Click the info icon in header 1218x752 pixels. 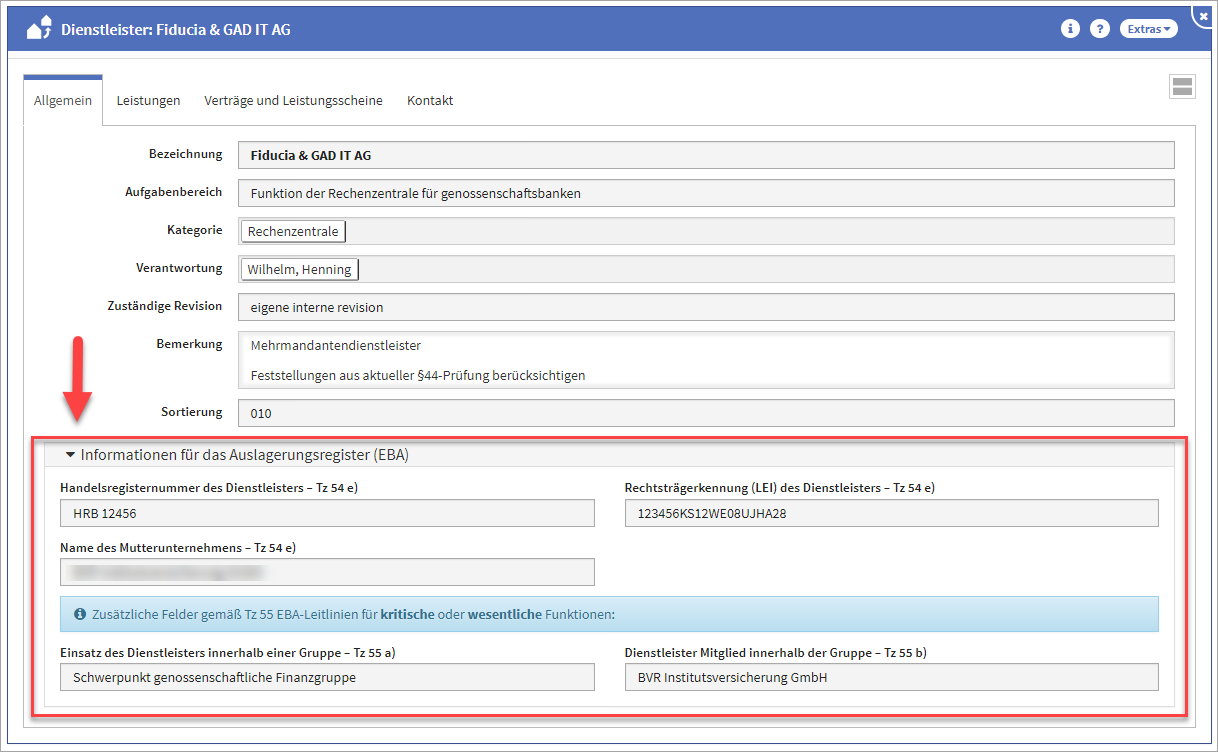tap(1070, 29)
